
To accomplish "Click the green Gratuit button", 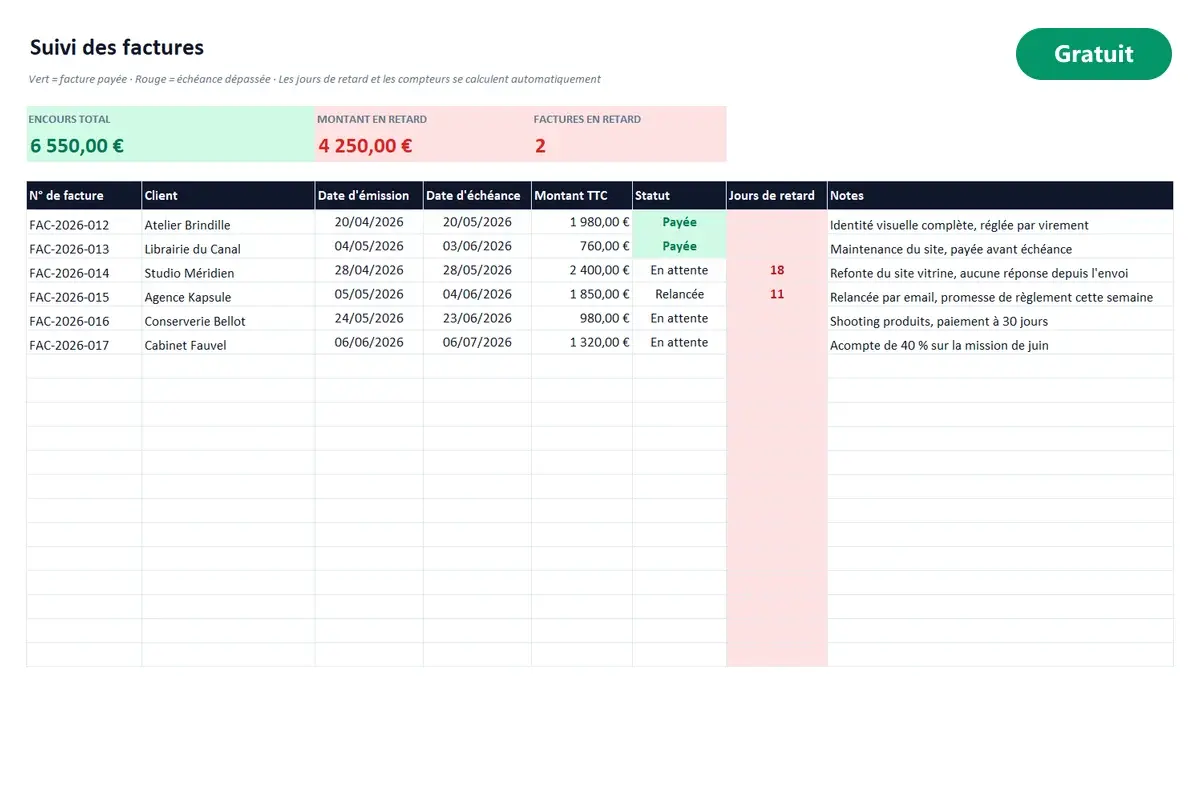I will point(1093,54).
